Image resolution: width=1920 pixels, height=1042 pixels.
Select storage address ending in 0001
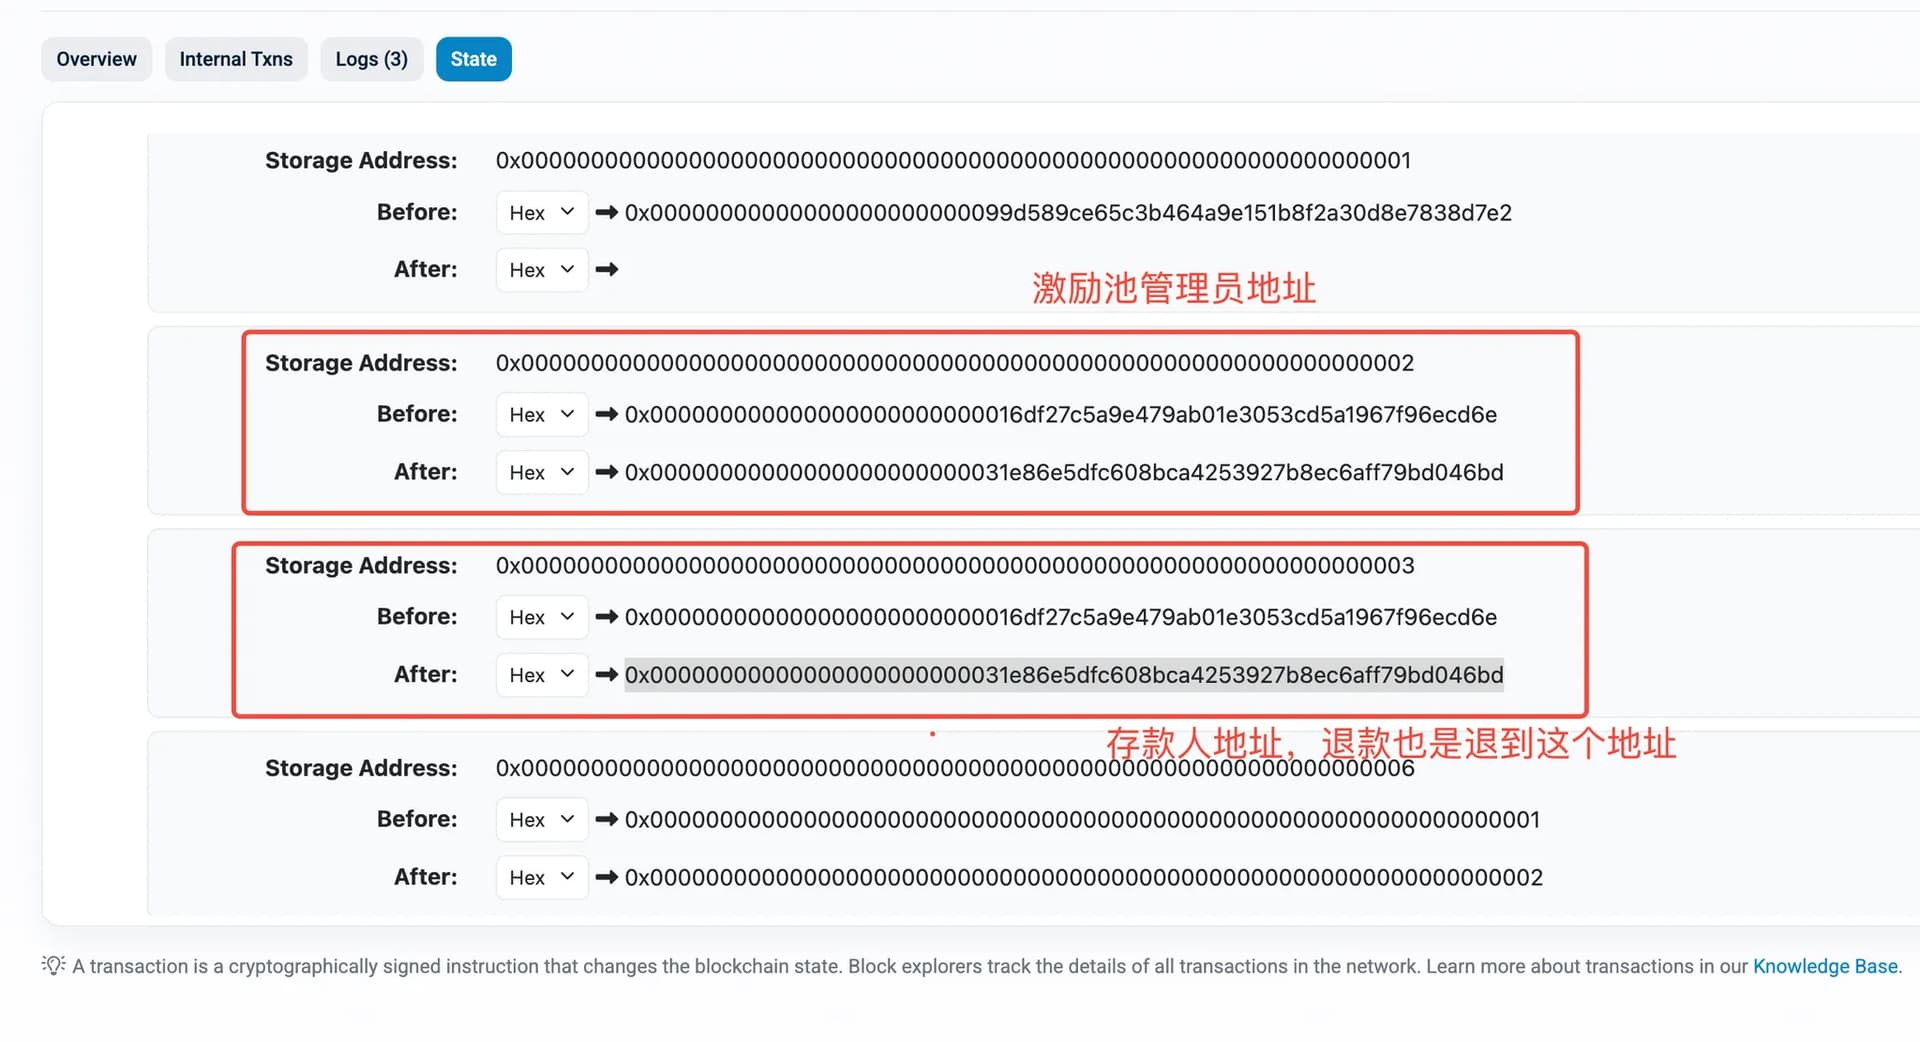[953, 160]
